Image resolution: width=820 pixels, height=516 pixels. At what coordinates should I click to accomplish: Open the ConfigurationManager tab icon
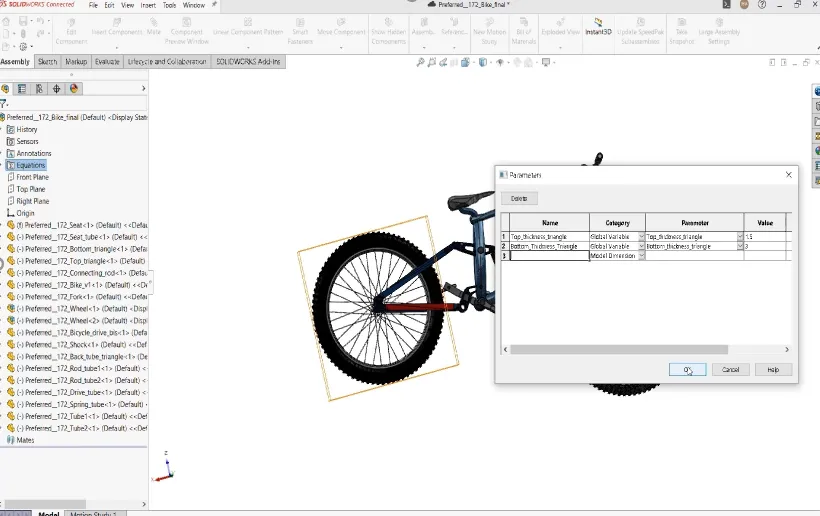click(x=39, y=88)
